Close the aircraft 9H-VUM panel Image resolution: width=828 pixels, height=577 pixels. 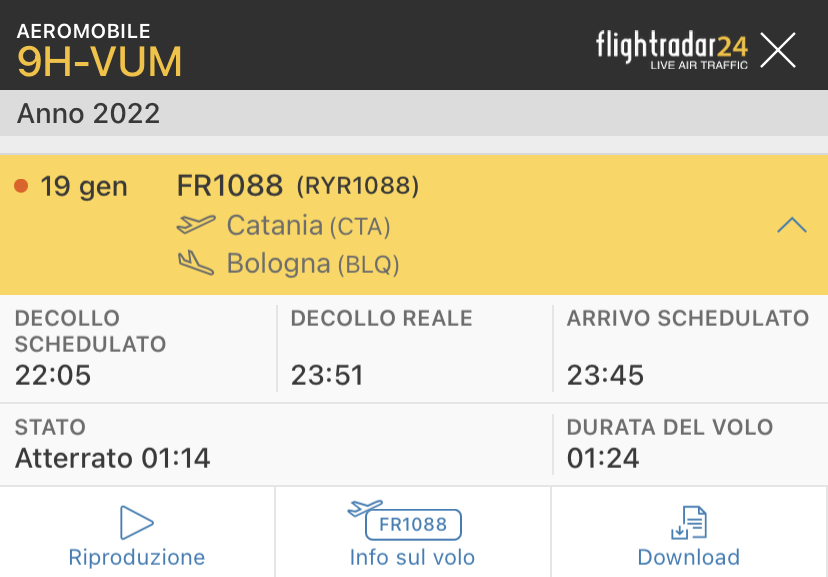pos(778,50)
